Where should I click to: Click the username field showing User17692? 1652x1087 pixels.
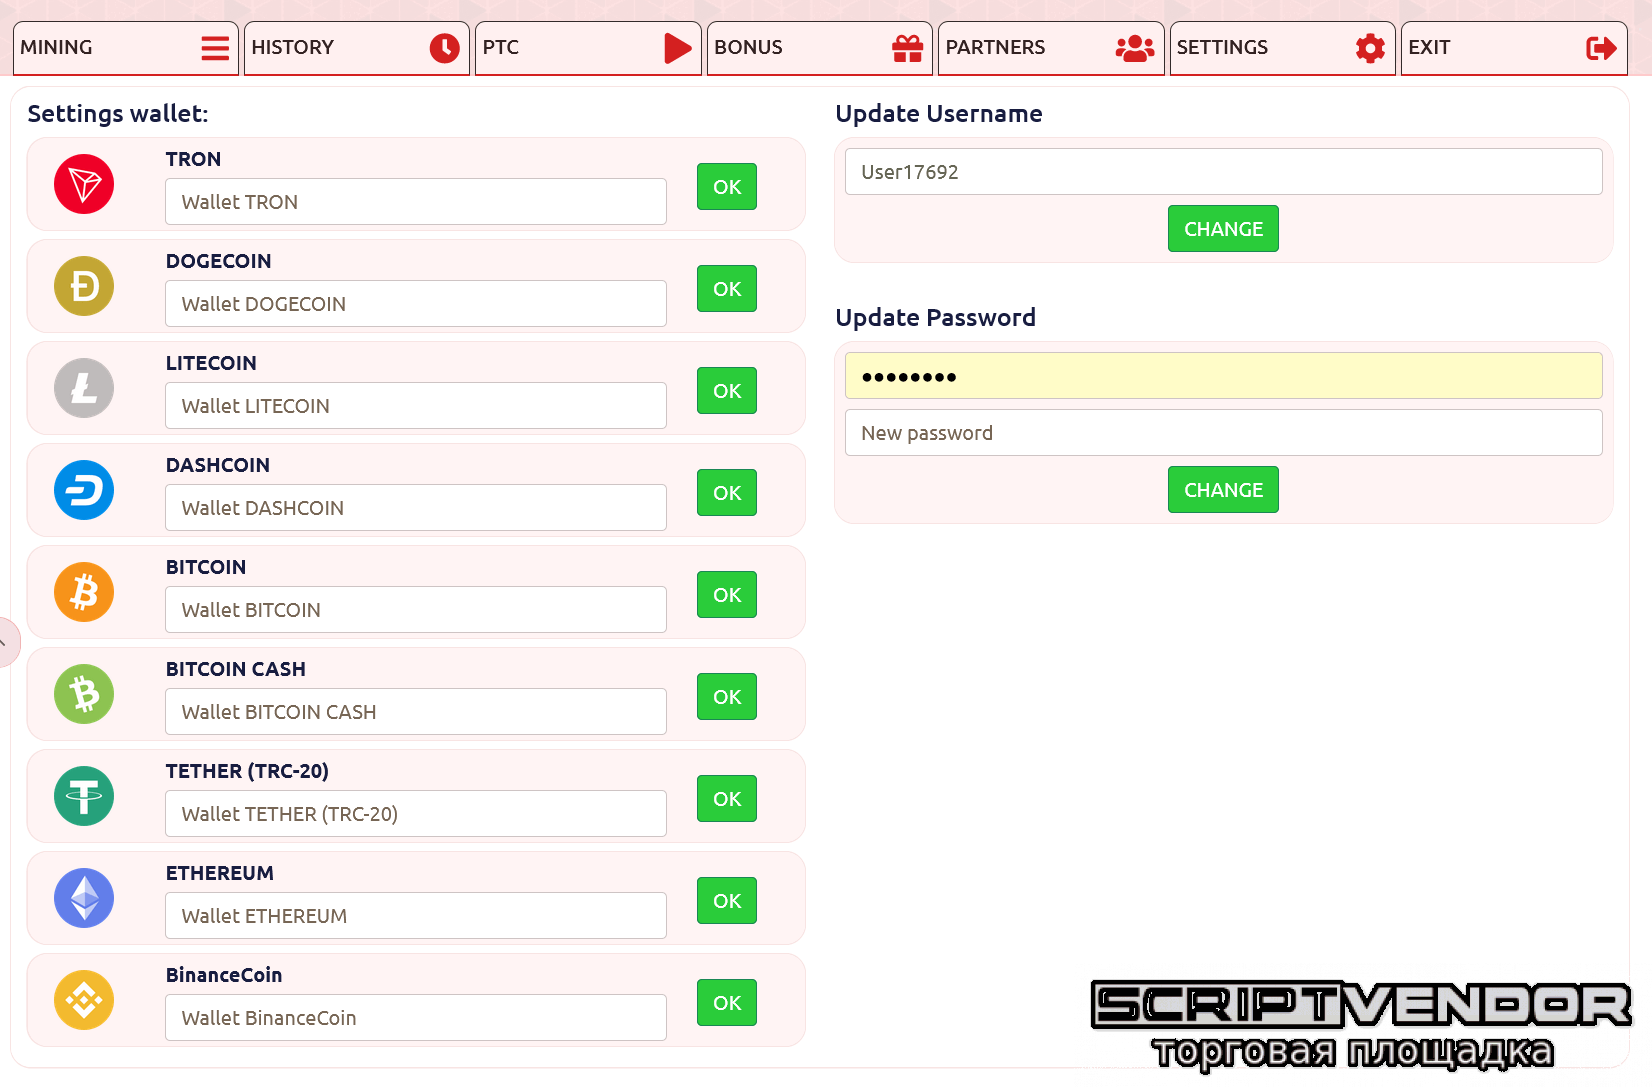coord(1224,172)
